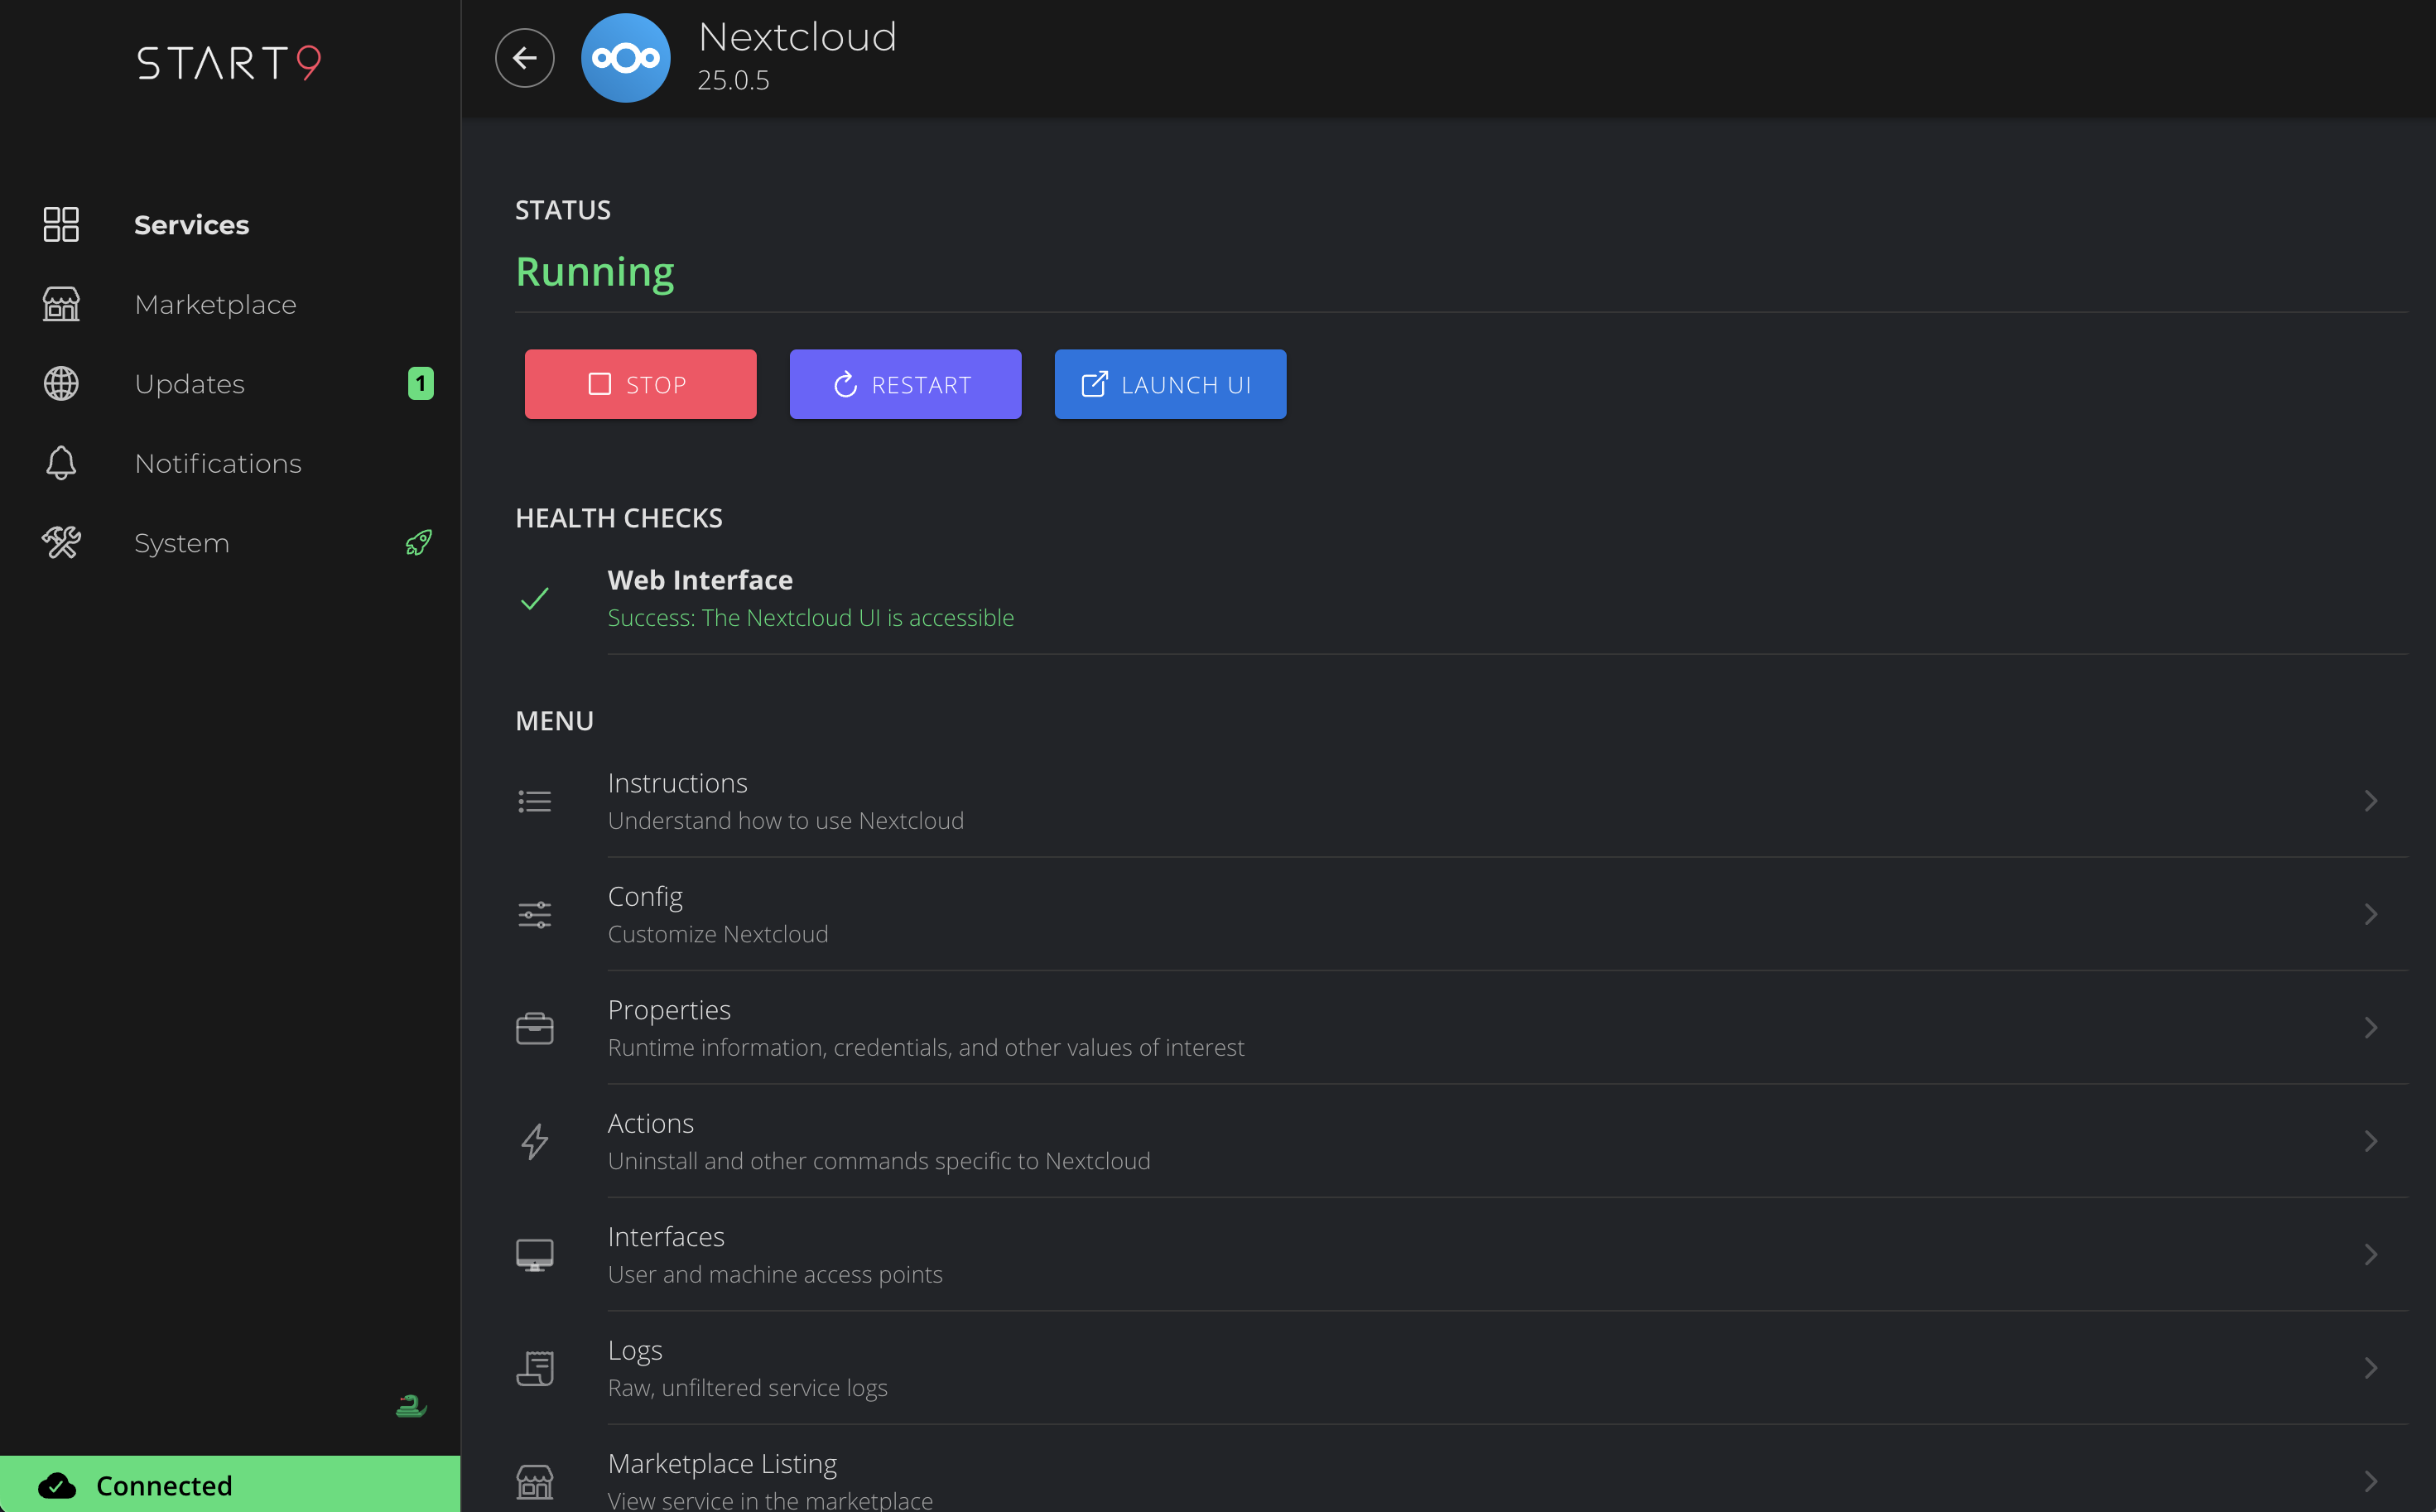Click the back arrow button
This screenshot has width=2436, height=1512.
pos(524,57)
